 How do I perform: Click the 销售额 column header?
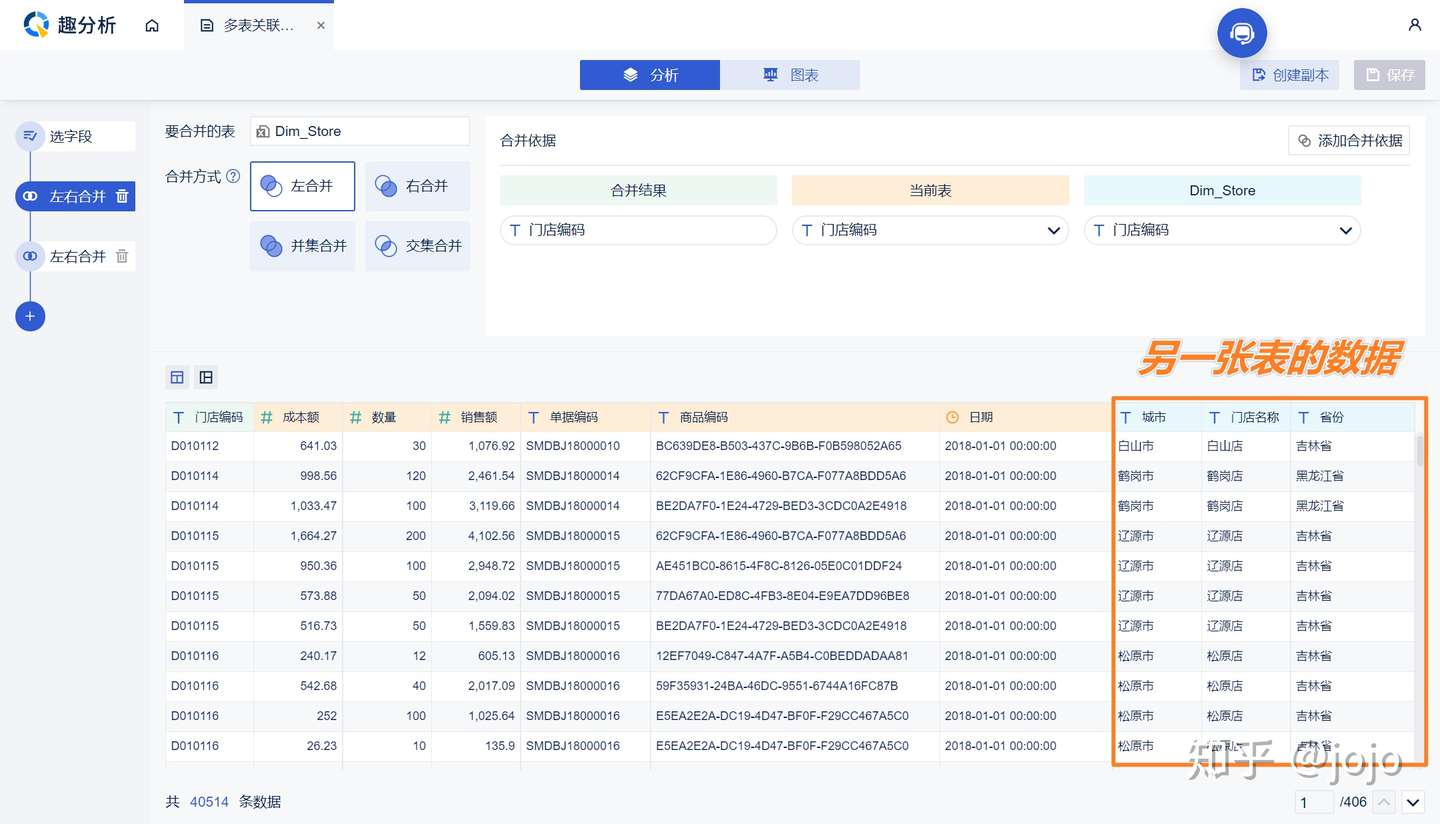(476, 417)
